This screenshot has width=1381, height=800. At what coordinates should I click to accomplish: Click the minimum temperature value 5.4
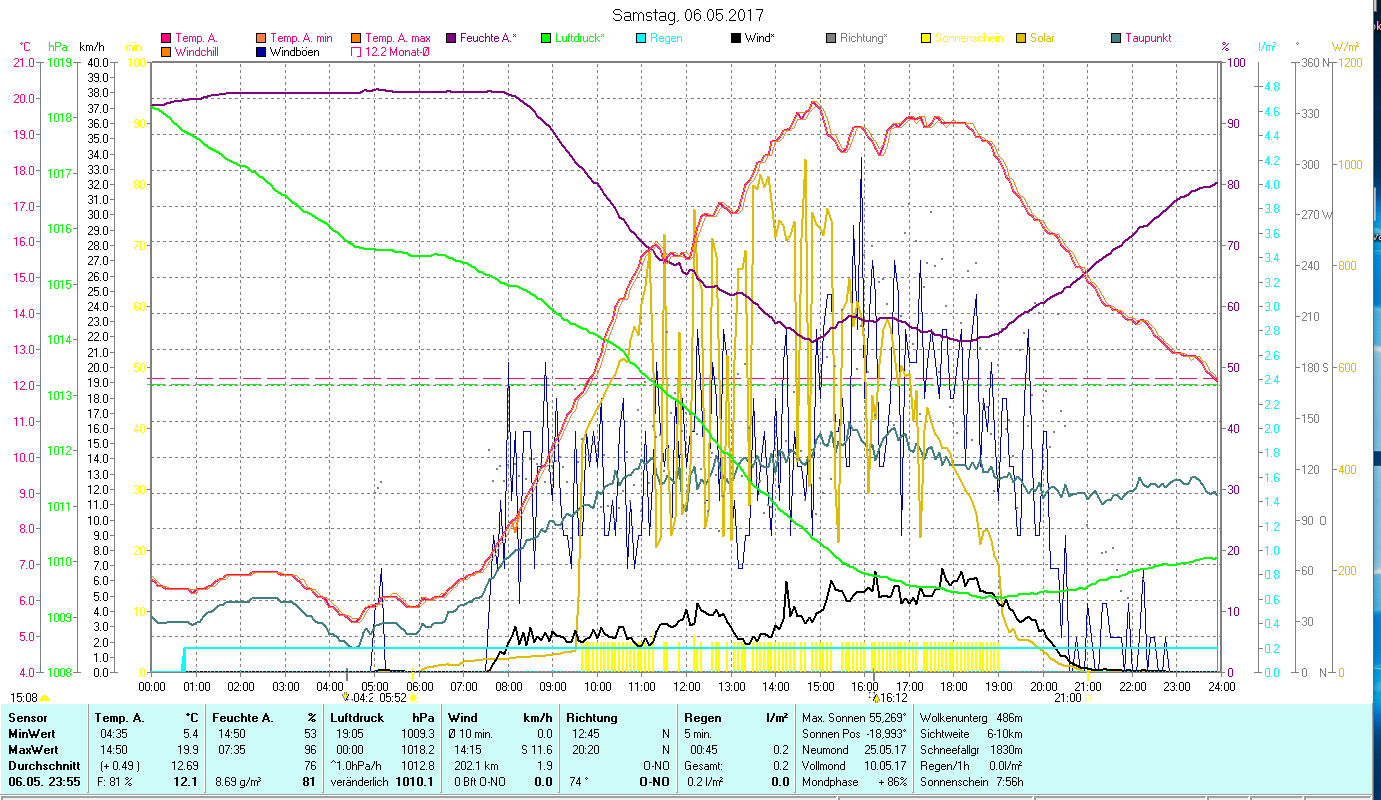[x=189, y=734]
